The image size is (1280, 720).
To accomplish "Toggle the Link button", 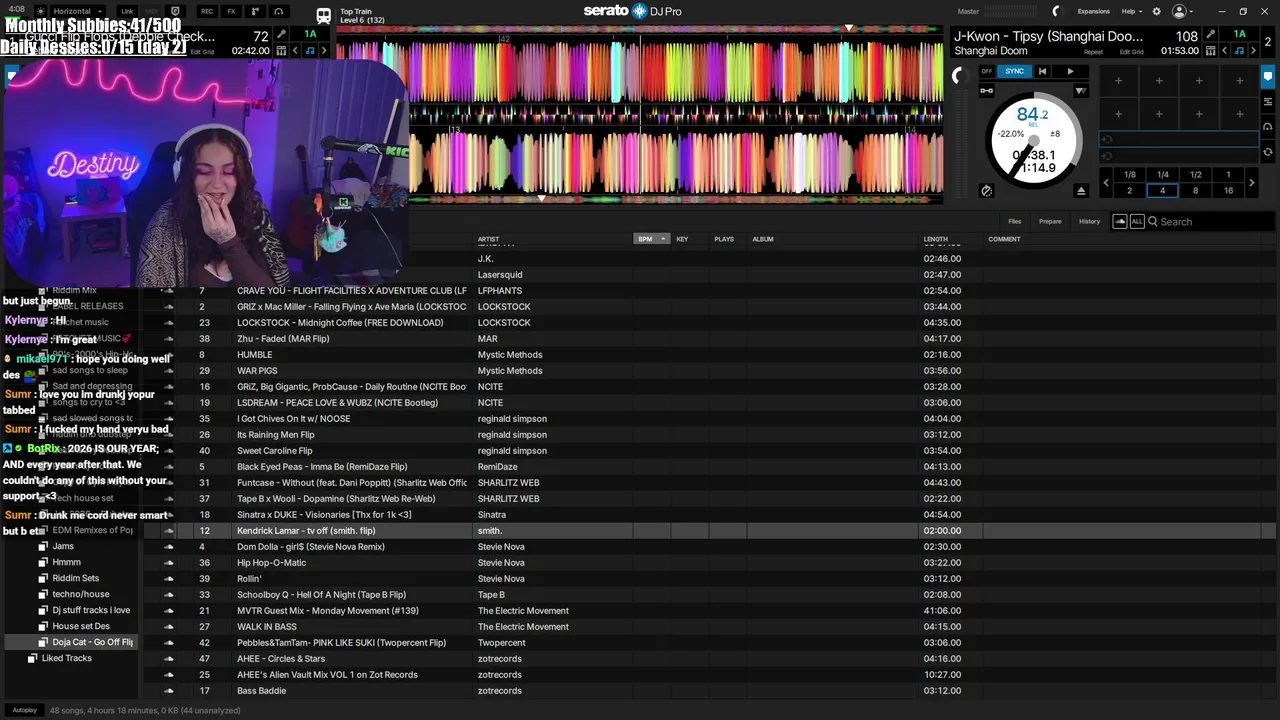I will pos(127,11).
